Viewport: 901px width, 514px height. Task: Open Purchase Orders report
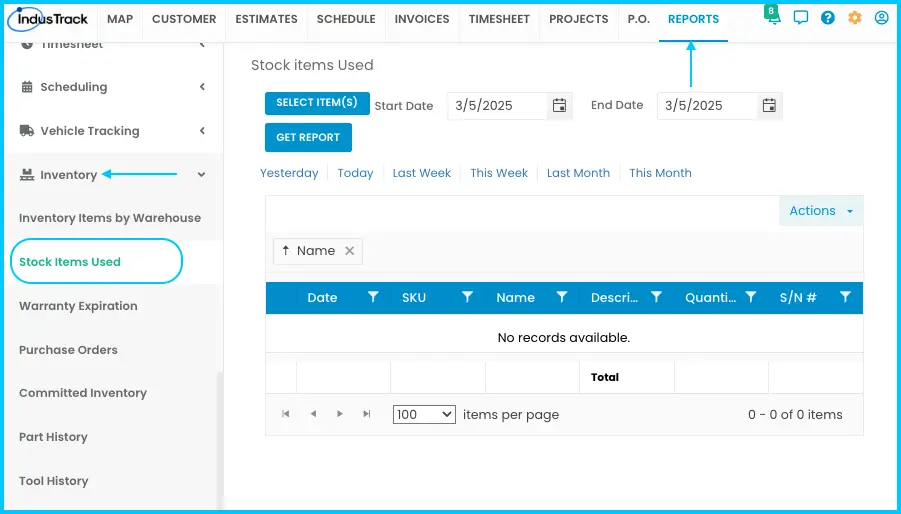click(68, 350)
